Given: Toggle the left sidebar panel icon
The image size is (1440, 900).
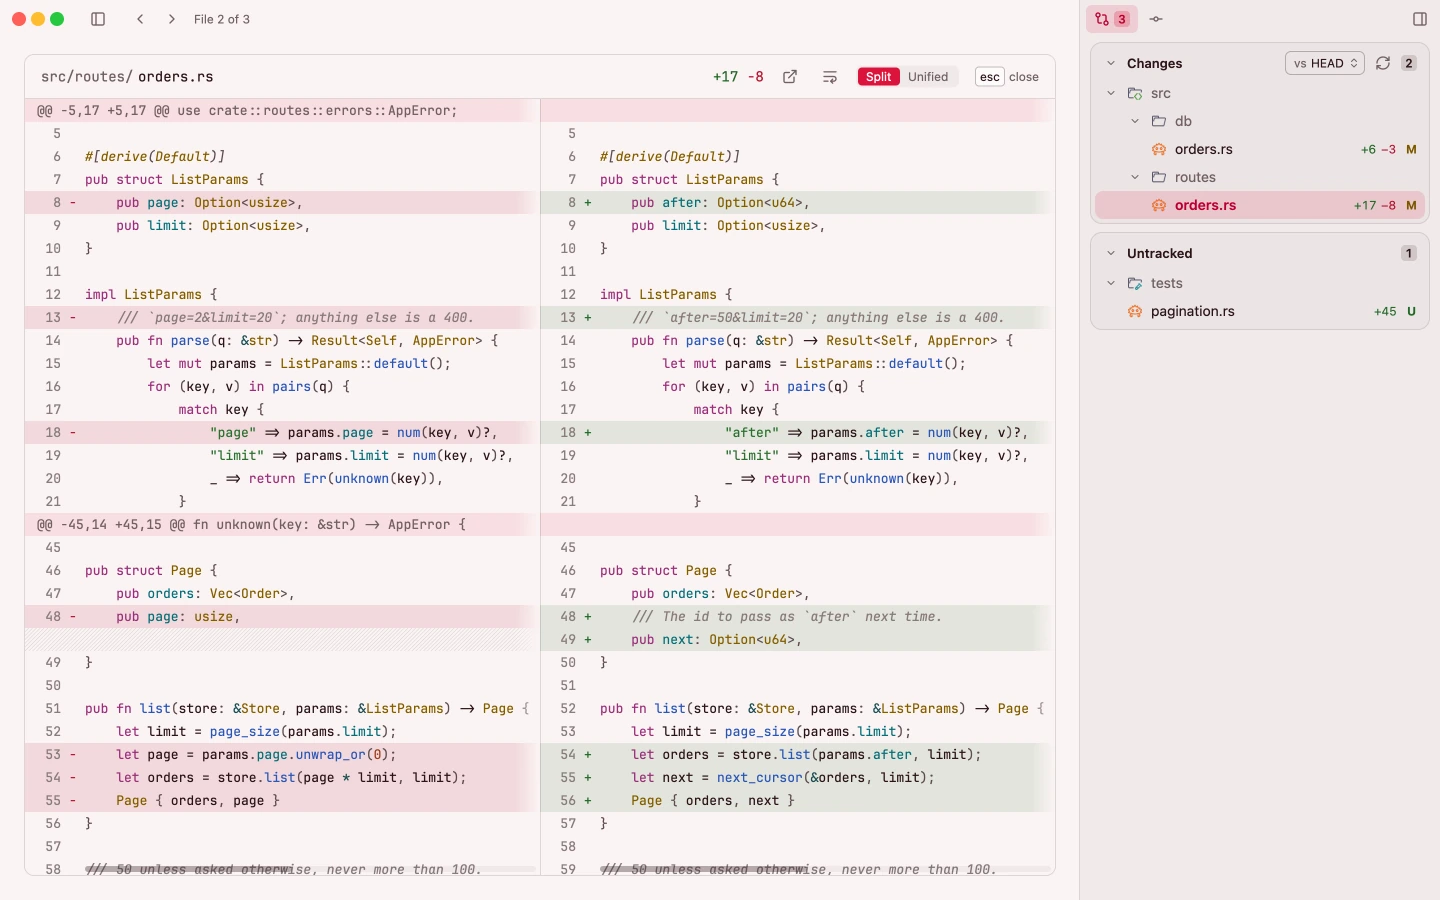Looking at the screenshot, I should tap(98, 19).
